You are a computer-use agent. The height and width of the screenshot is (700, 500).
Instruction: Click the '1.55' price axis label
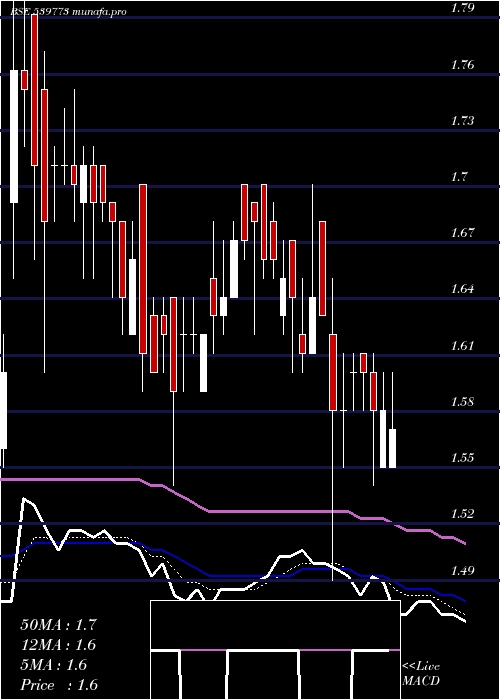(x=462, y=458)
